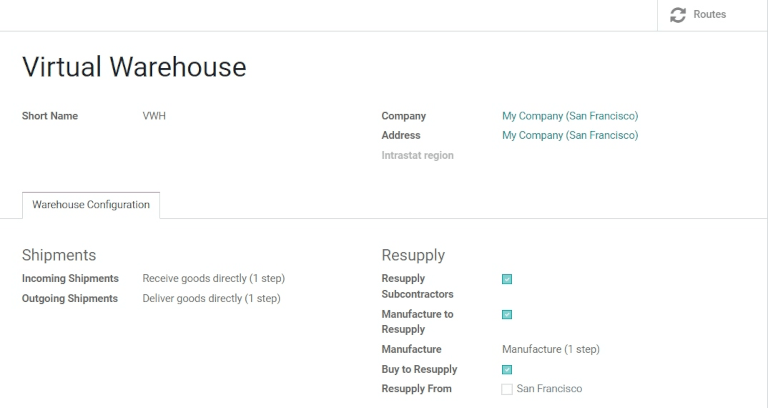Click the Virtual Warehouse name title

[x=134, y=67]
